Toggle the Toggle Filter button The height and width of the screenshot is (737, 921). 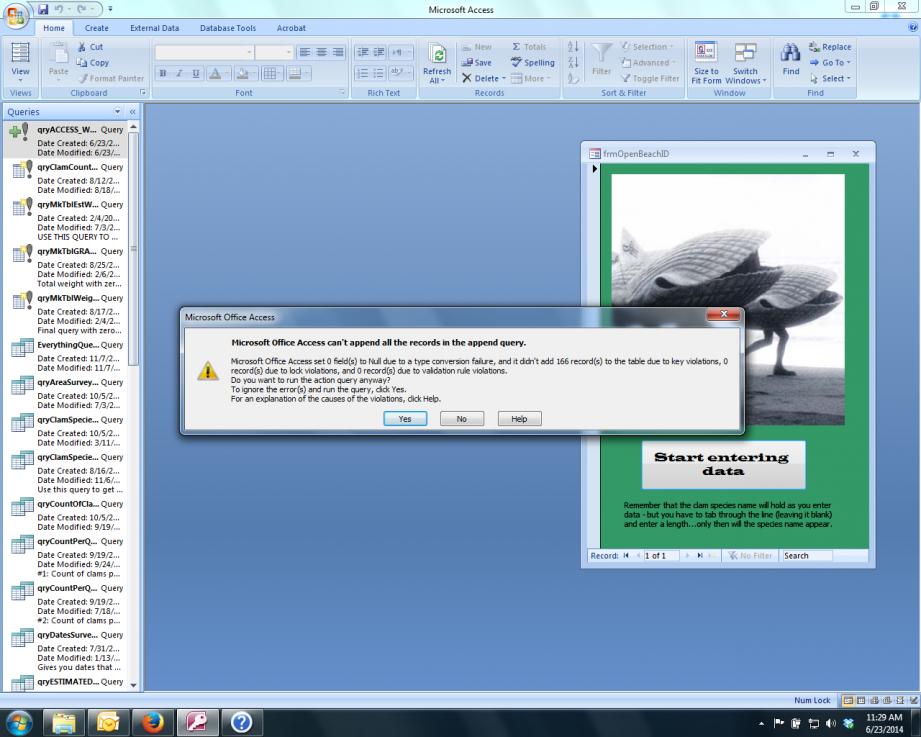point(650,78)
